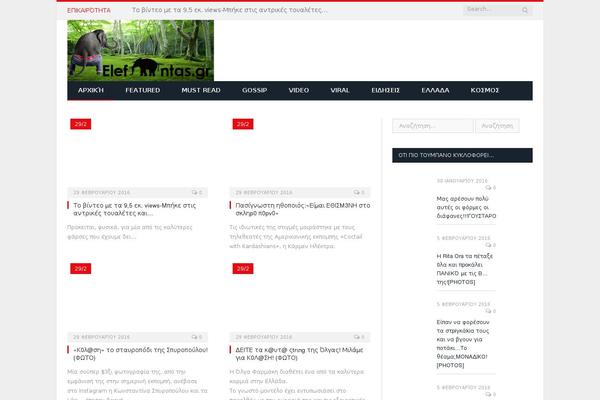
Task: Go to the FEATURED section
Action: [x=143, y=90]
